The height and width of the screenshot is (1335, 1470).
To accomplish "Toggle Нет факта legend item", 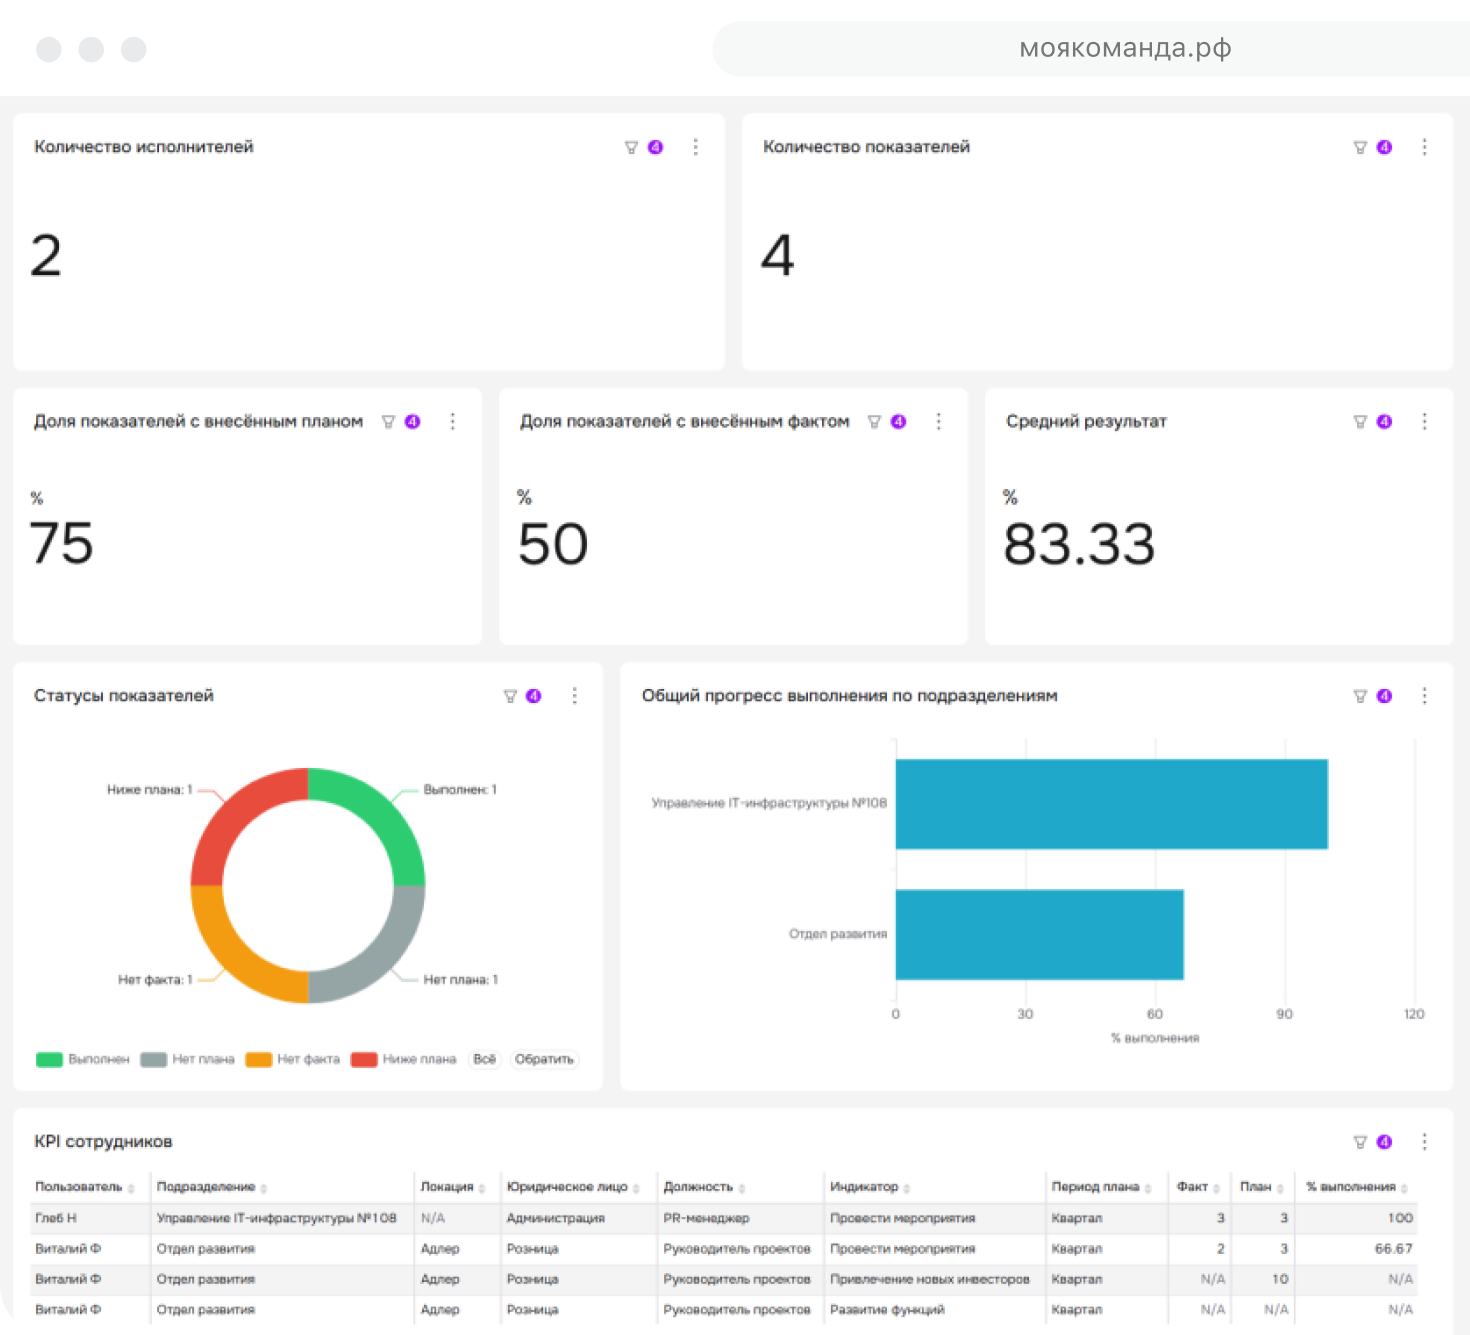I will pyautogui.click(x=293, y=1059).
